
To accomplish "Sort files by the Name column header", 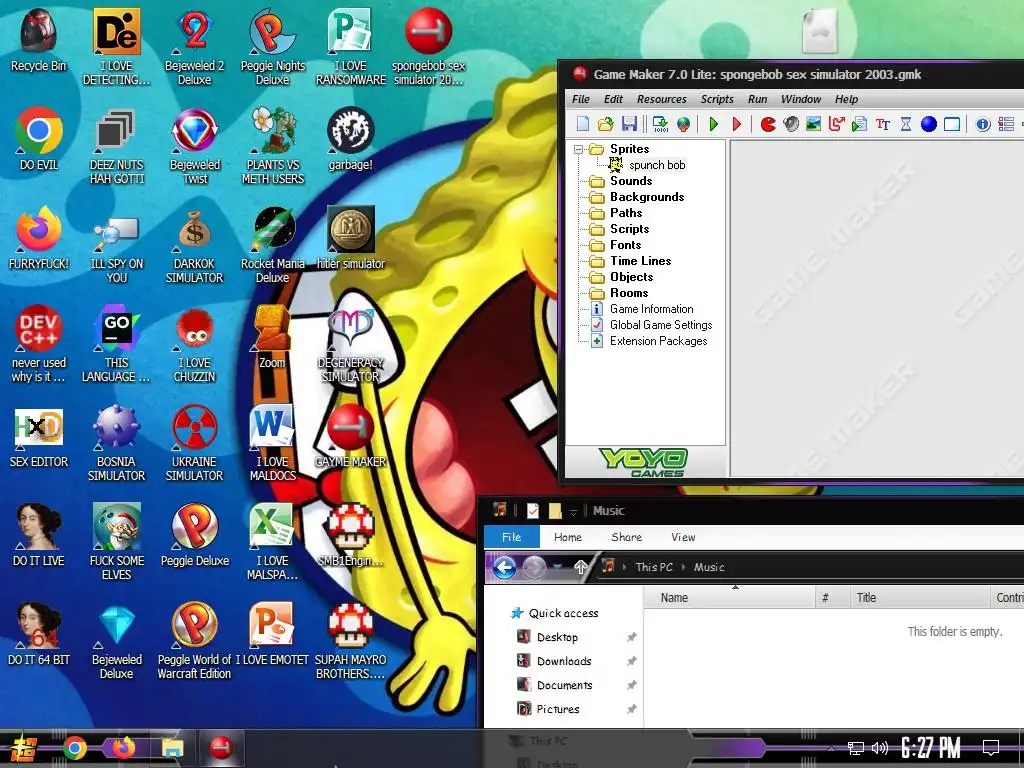I will tap(729, 598).
